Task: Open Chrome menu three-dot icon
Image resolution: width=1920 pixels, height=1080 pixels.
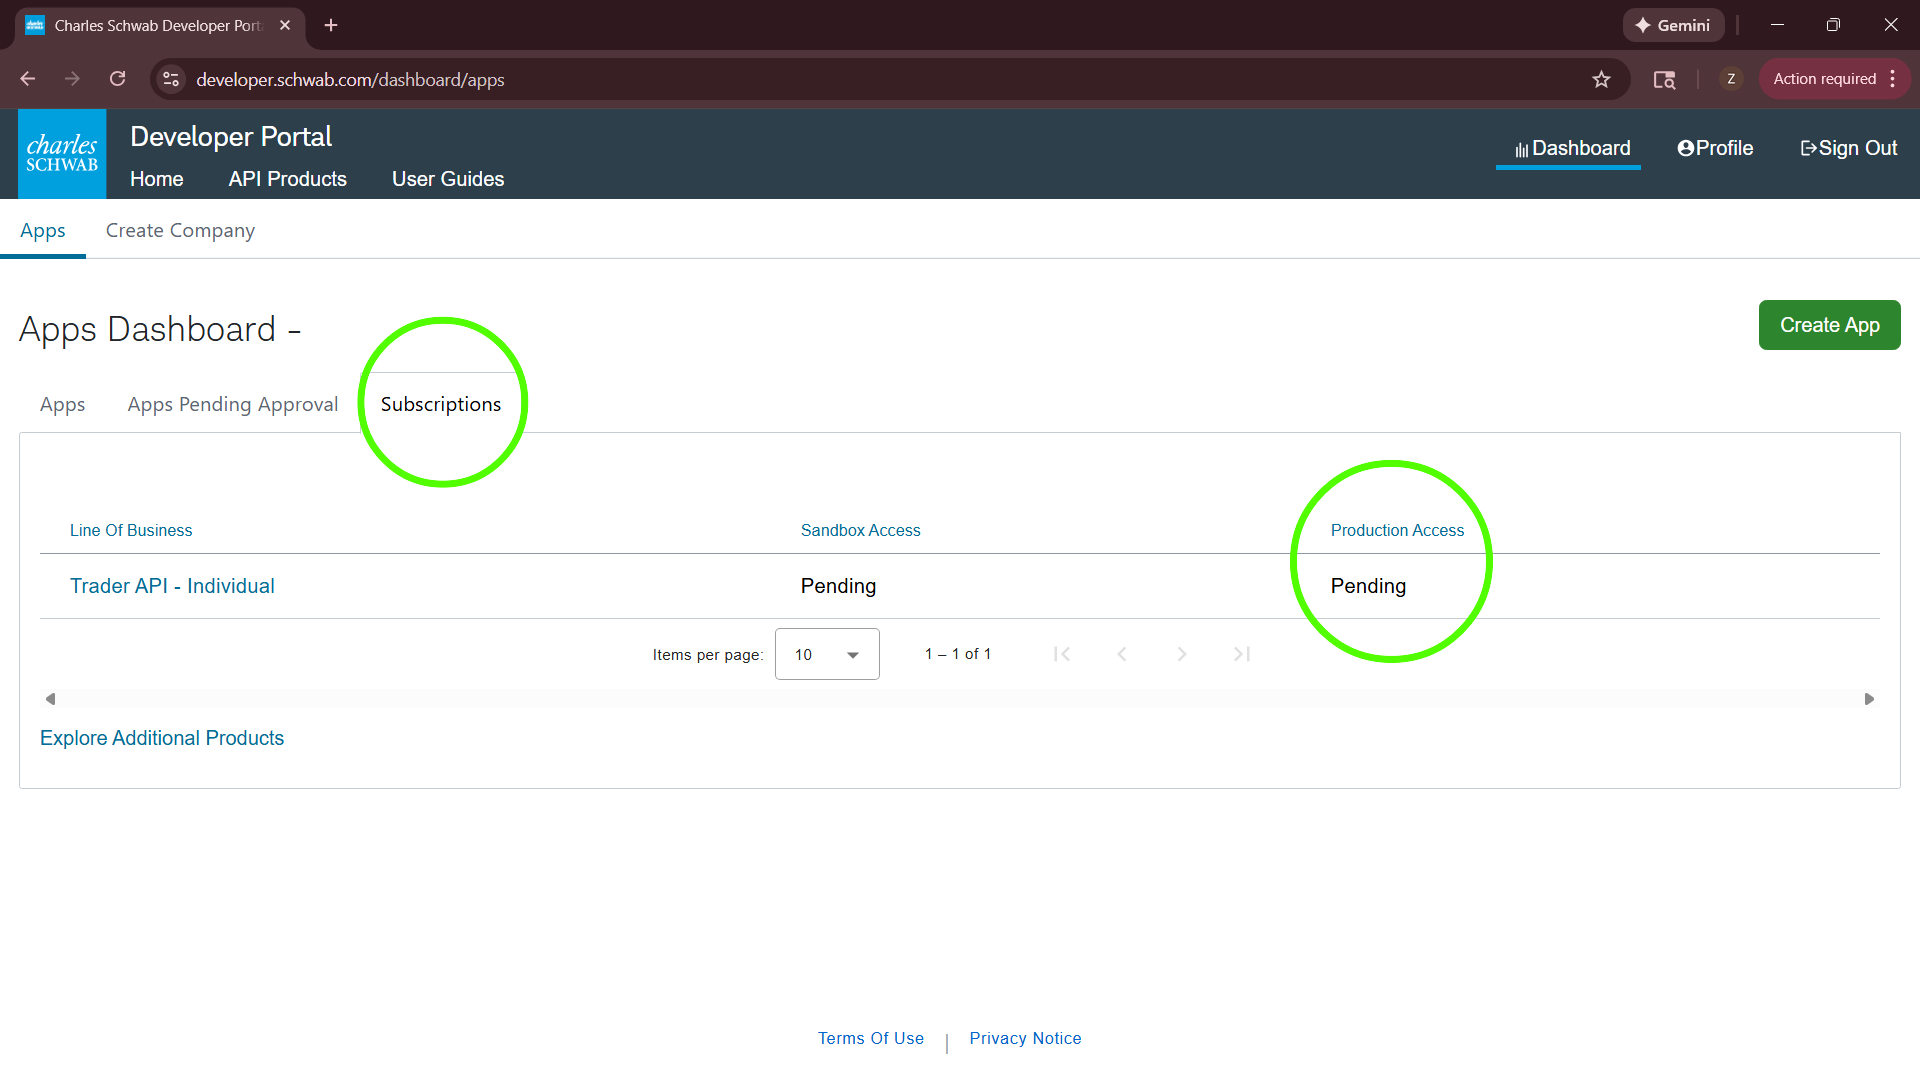Action: point(1893,79)
